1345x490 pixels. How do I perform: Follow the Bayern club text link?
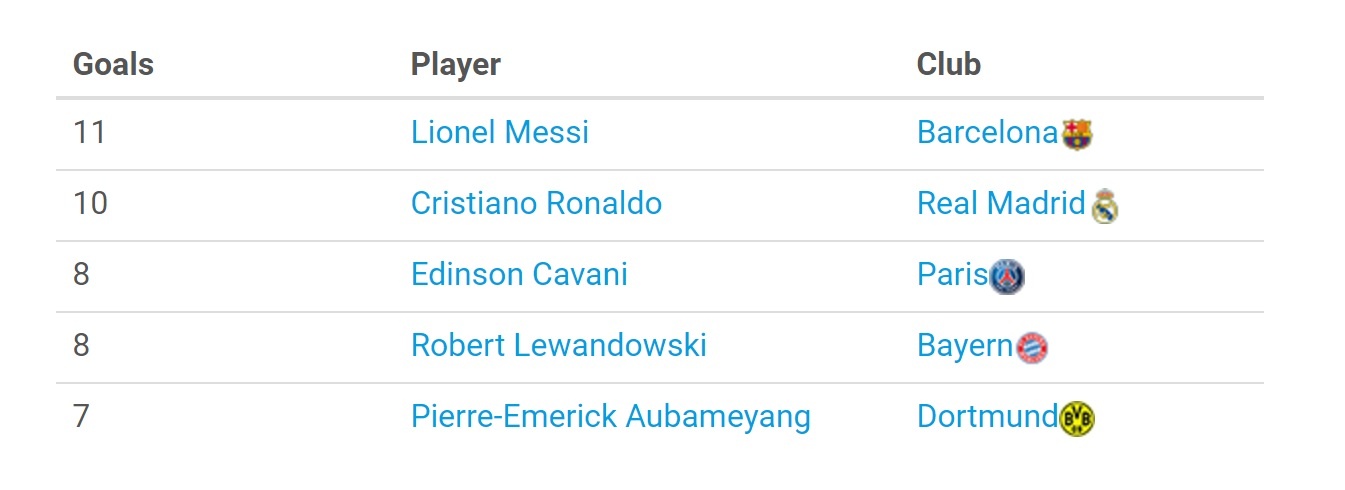point(964,345)
